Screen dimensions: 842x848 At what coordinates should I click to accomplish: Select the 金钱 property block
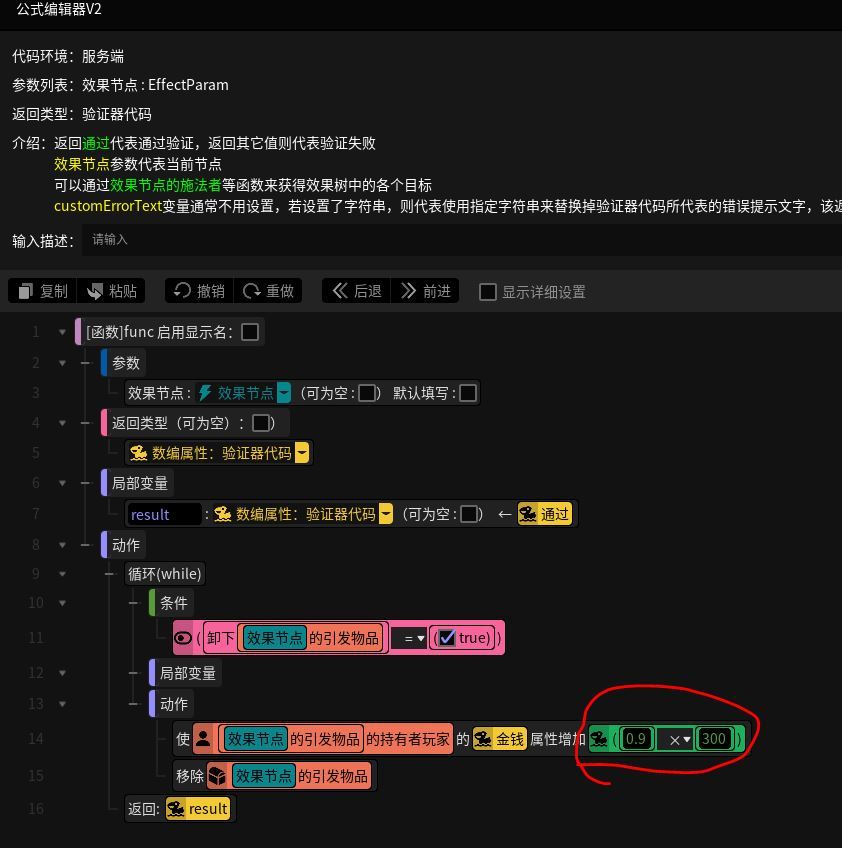(500, 739)
